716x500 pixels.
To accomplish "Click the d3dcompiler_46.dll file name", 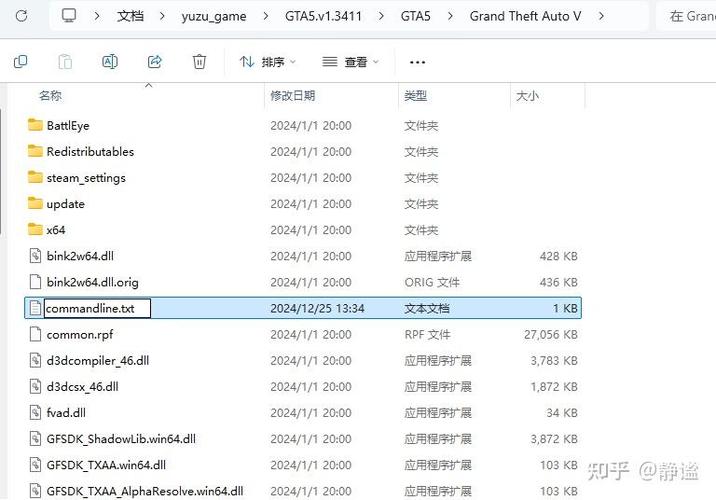I will [x=98, y=361].
